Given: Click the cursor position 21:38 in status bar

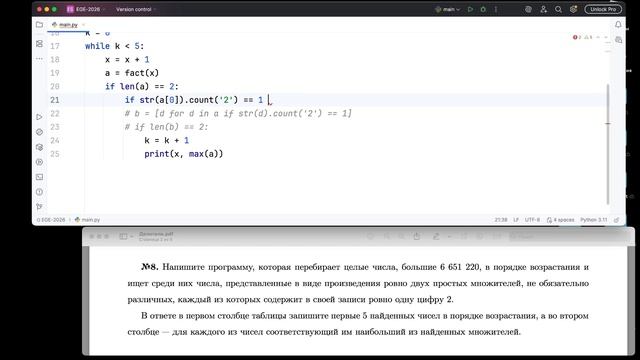Looking at the screenshot, I should pyautogui.click(x=501, y=220).
